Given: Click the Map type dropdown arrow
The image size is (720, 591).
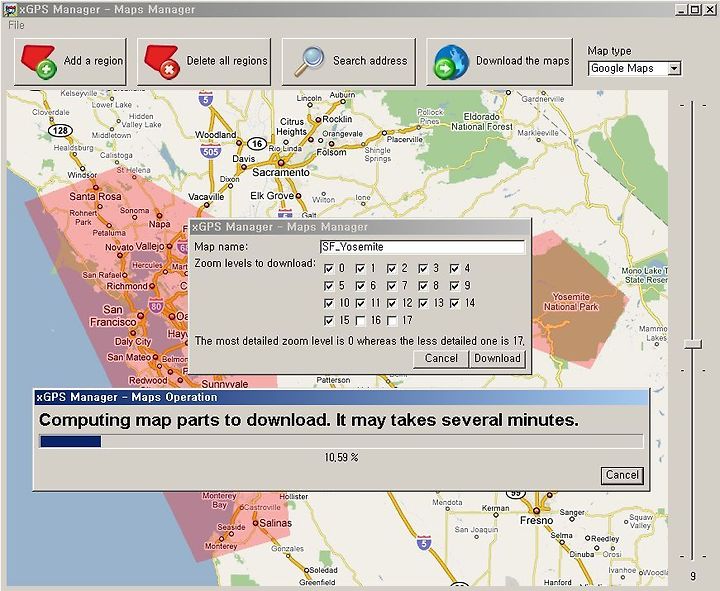Looking at the screenshot, I should pos(674,68).
